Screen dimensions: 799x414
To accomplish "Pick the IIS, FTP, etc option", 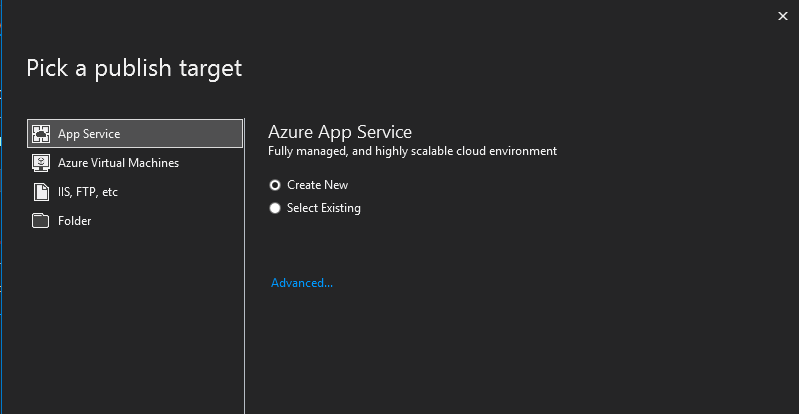I will click(x=135, y=192).
